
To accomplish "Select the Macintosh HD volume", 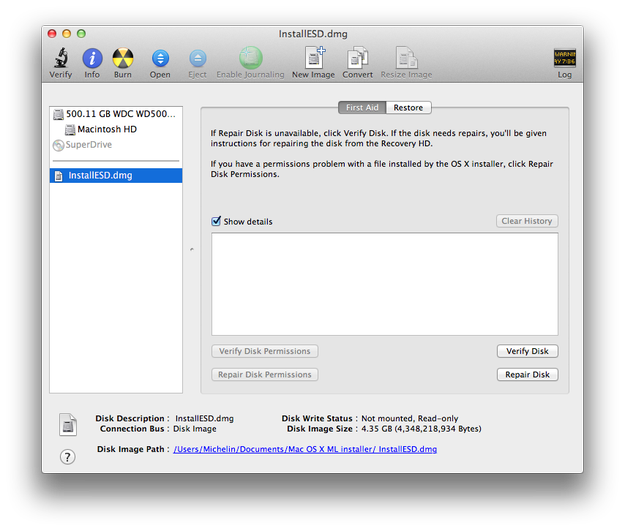I will [116, 129].
